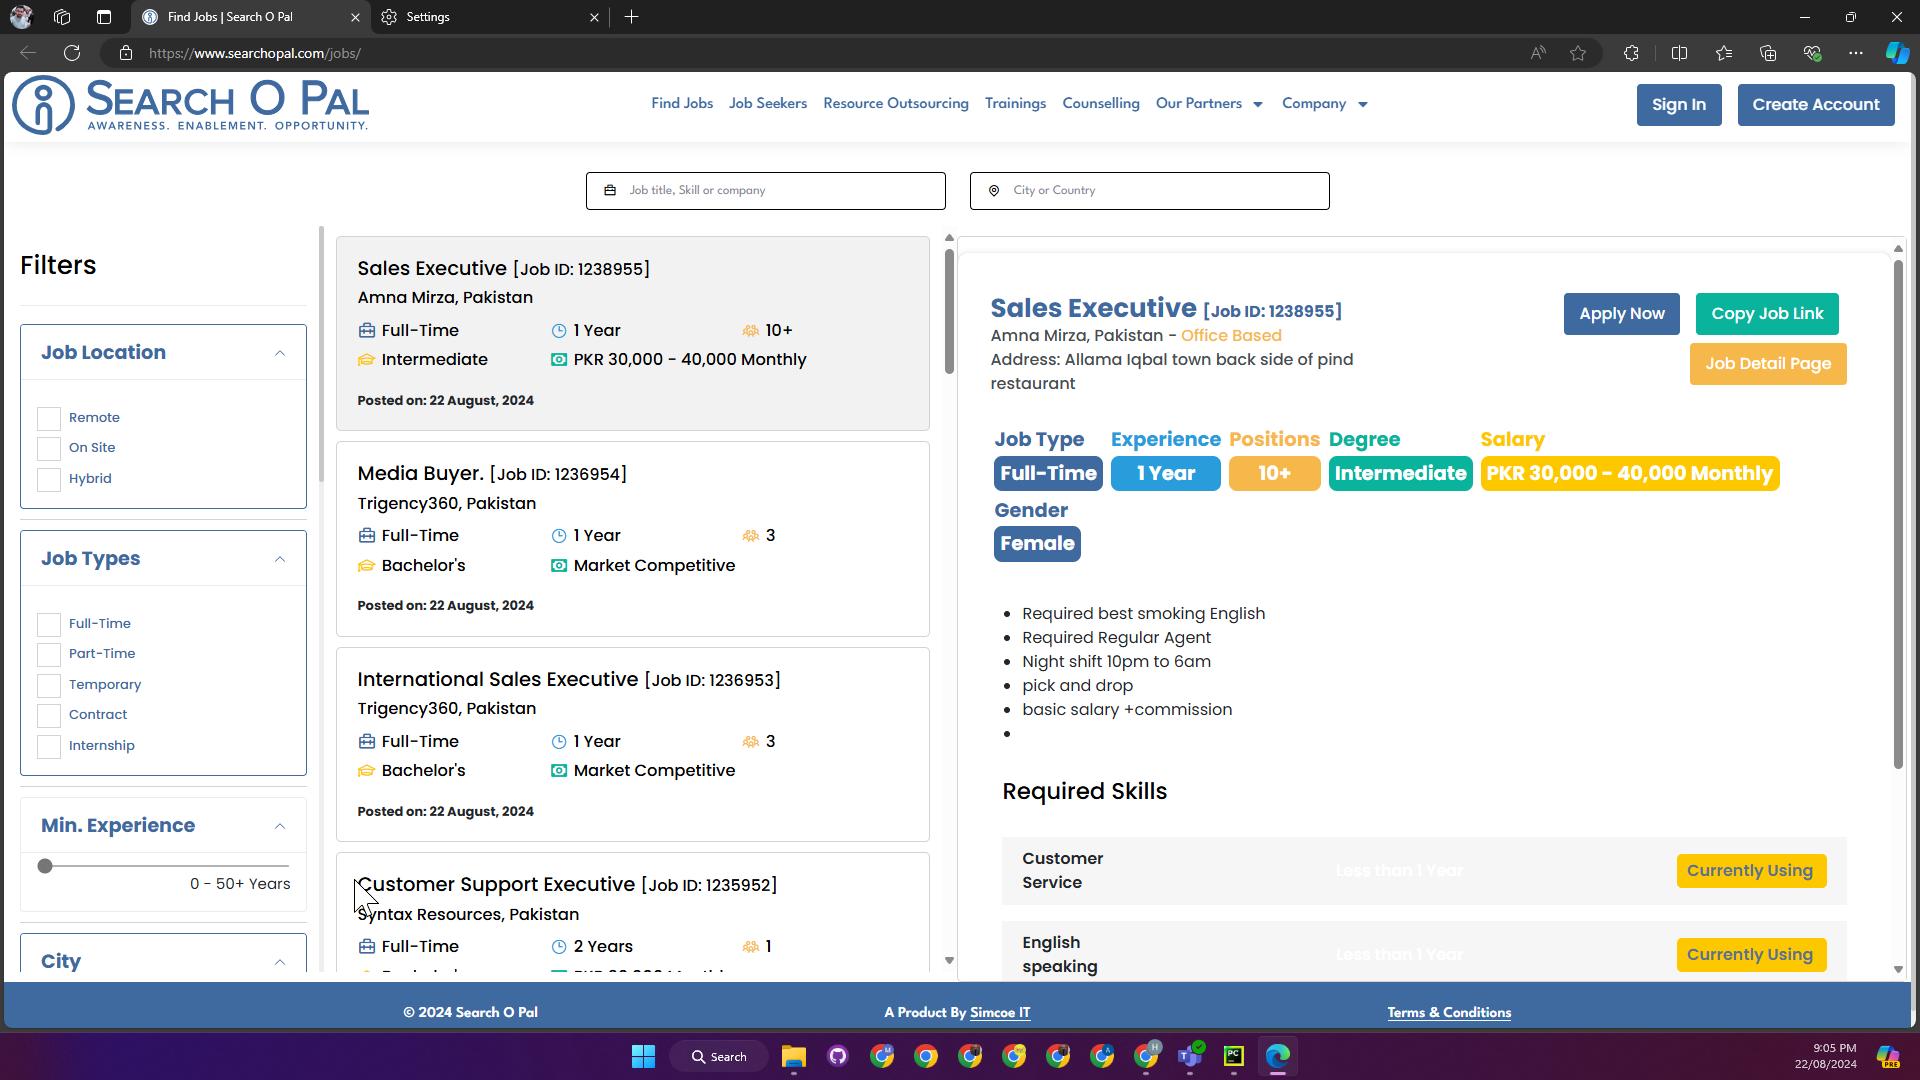Click the Apply Now button

[1622, 313]
